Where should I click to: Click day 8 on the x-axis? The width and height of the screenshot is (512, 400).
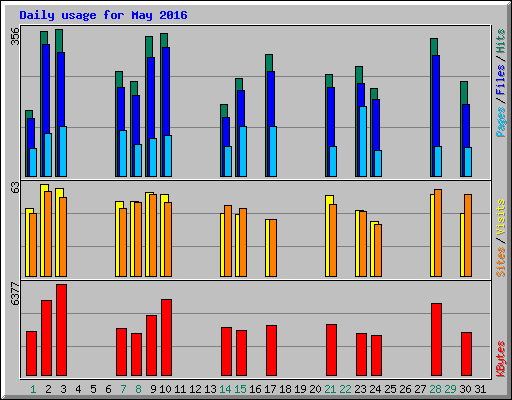138,389
